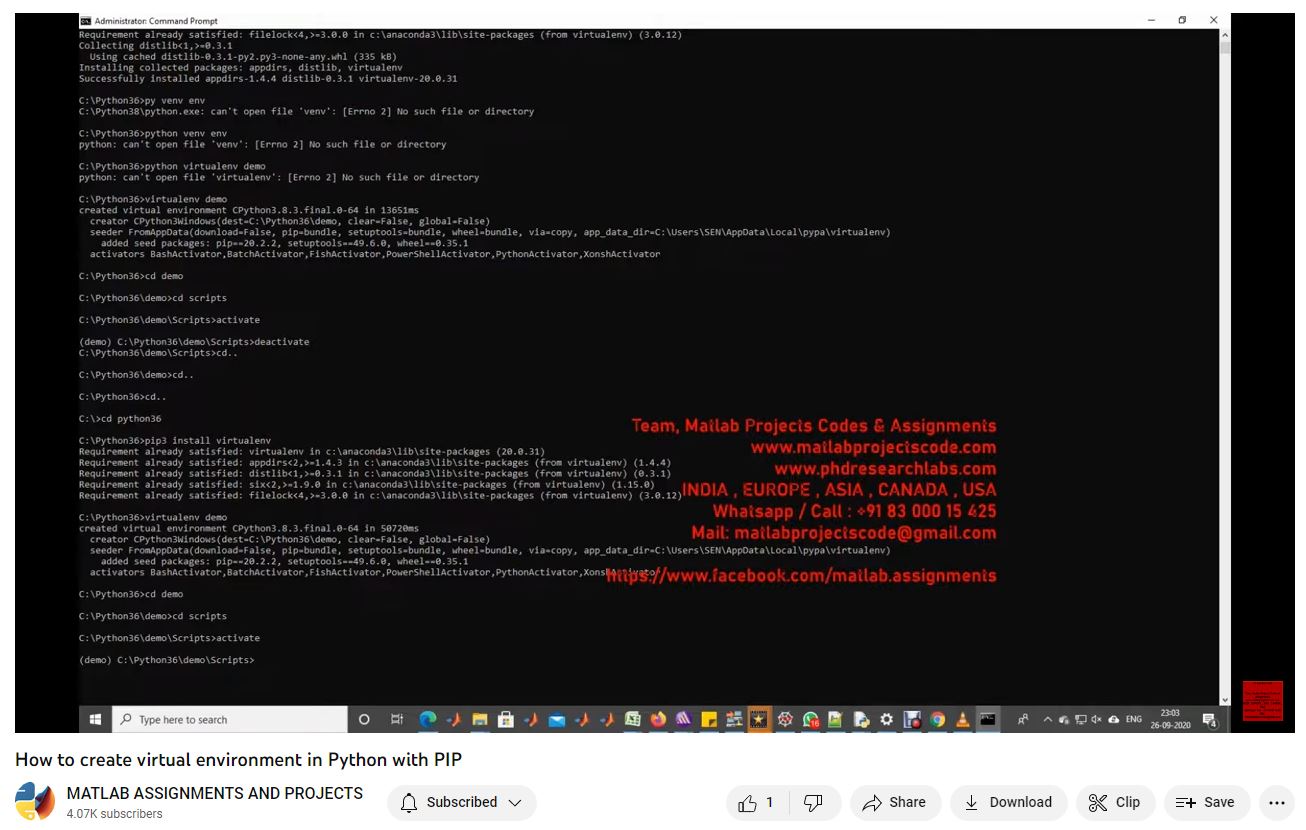Open VLC media player from the taskbar
The image size is (1306, 830).
click(x=962, y=719)
